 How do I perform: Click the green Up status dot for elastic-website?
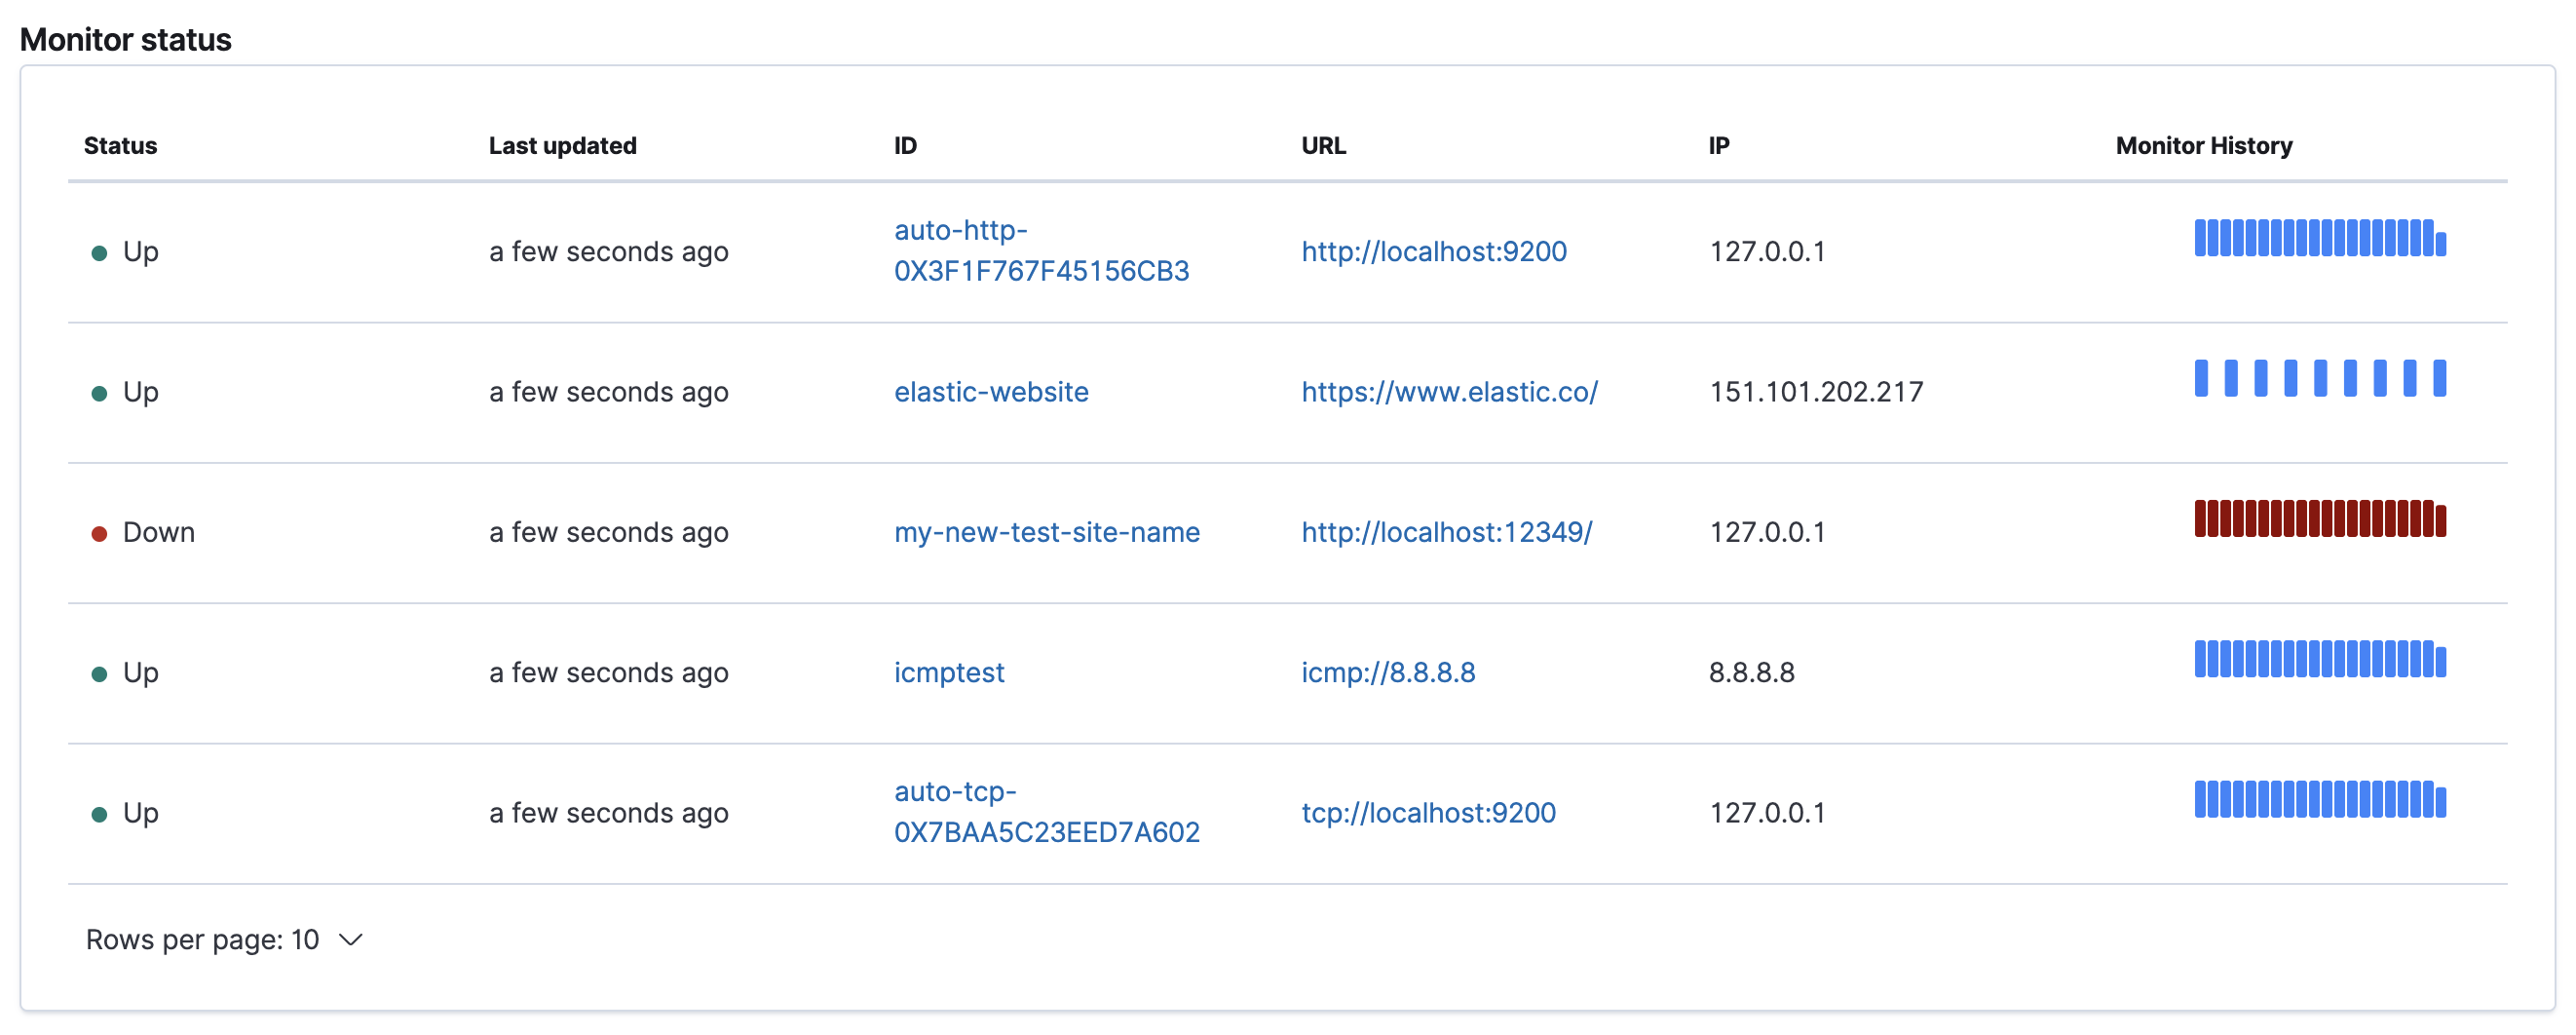[99, 393]
